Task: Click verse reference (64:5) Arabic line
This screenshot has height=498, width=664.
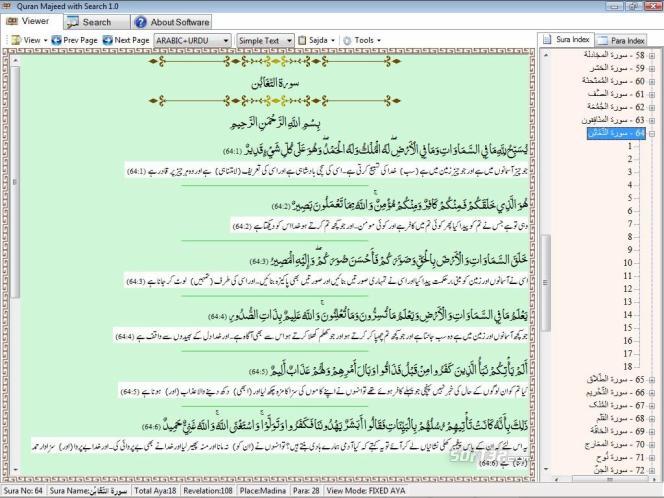Action: [x=258, y=372]
